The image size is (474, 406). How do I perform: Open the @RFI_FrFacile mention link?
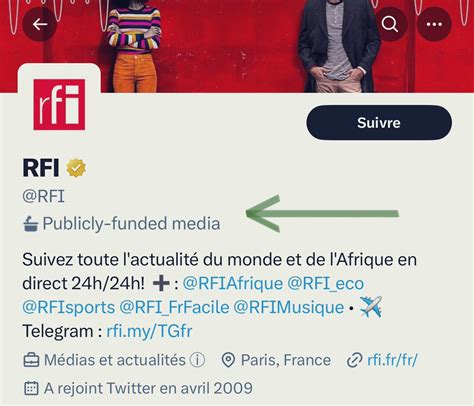pyautogui.click(x=174, y=307)
